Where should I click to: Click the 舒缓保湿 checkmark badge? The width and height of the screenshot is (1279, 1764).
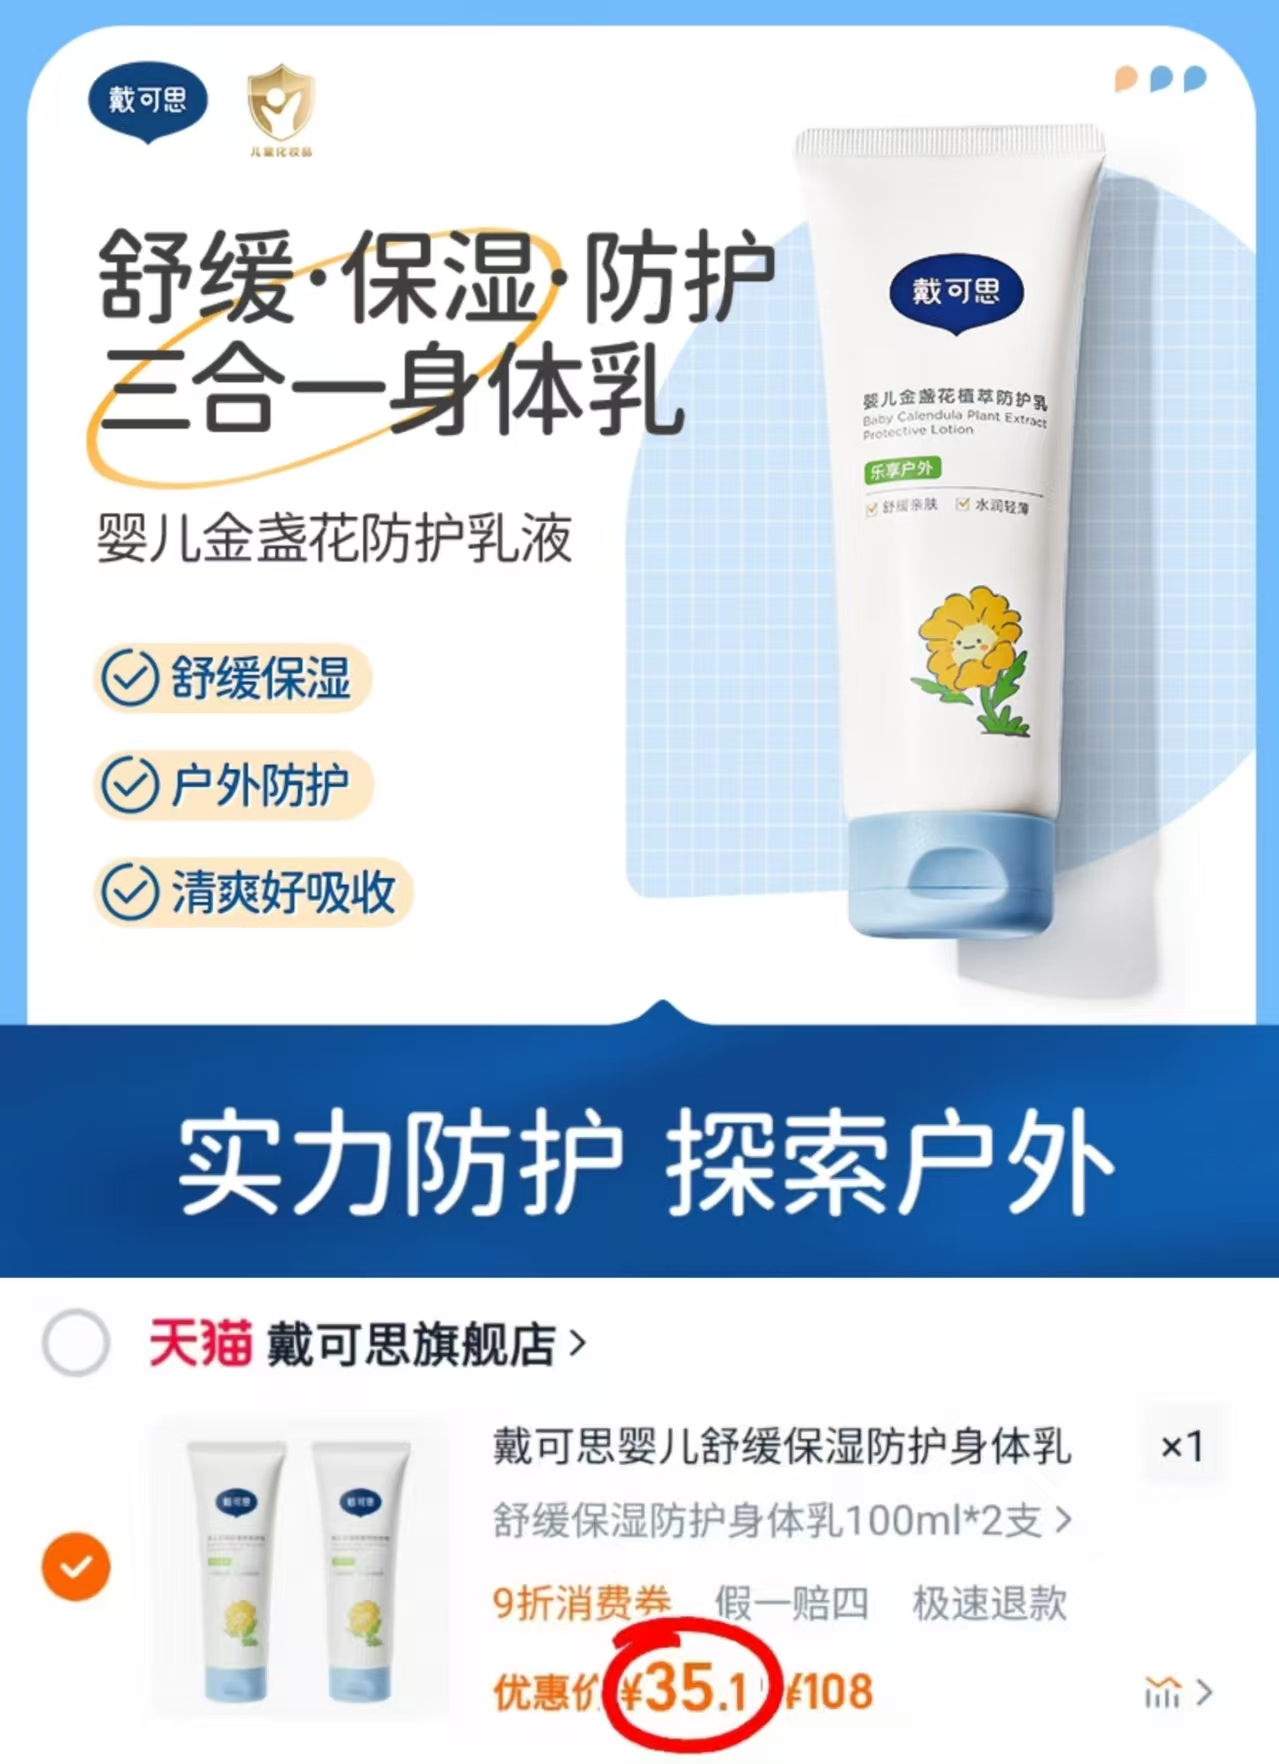232,678
